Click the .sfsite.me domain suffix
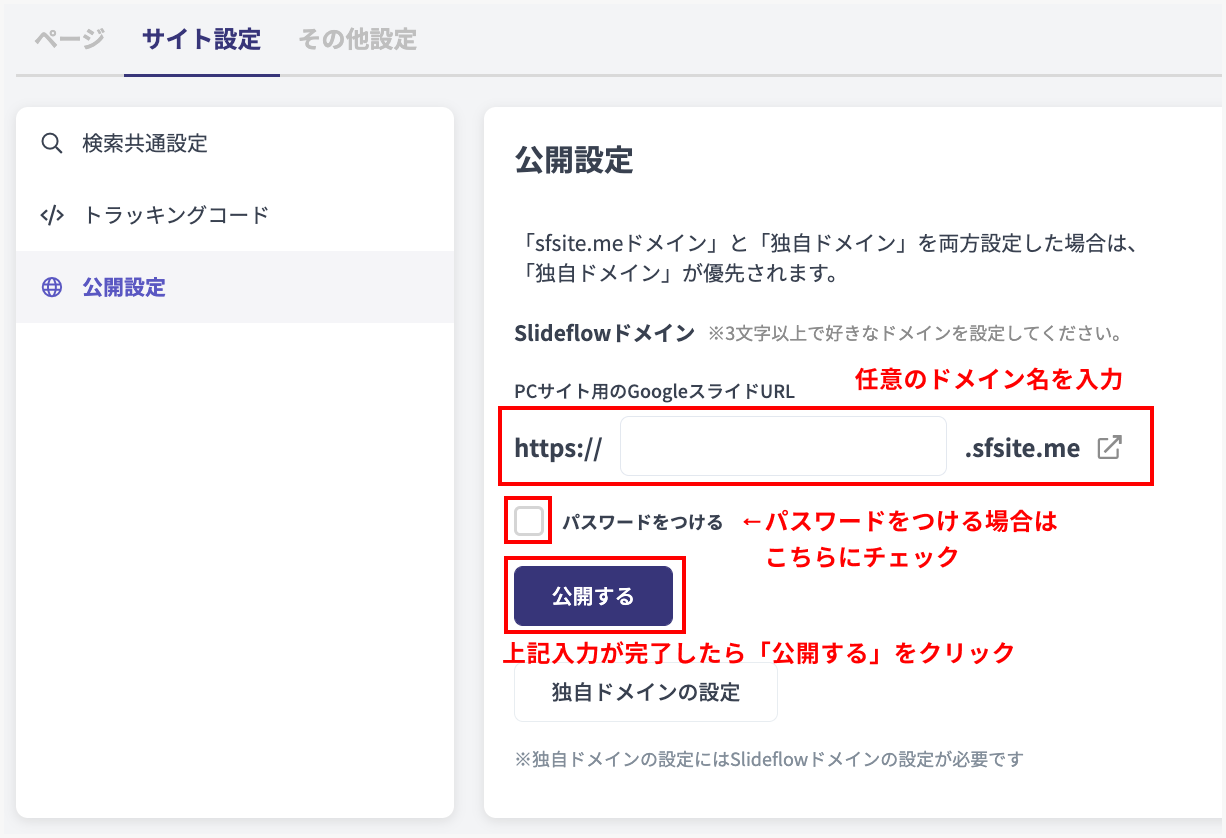This screenshot has height=838, width=1226. click(1022, 448)
